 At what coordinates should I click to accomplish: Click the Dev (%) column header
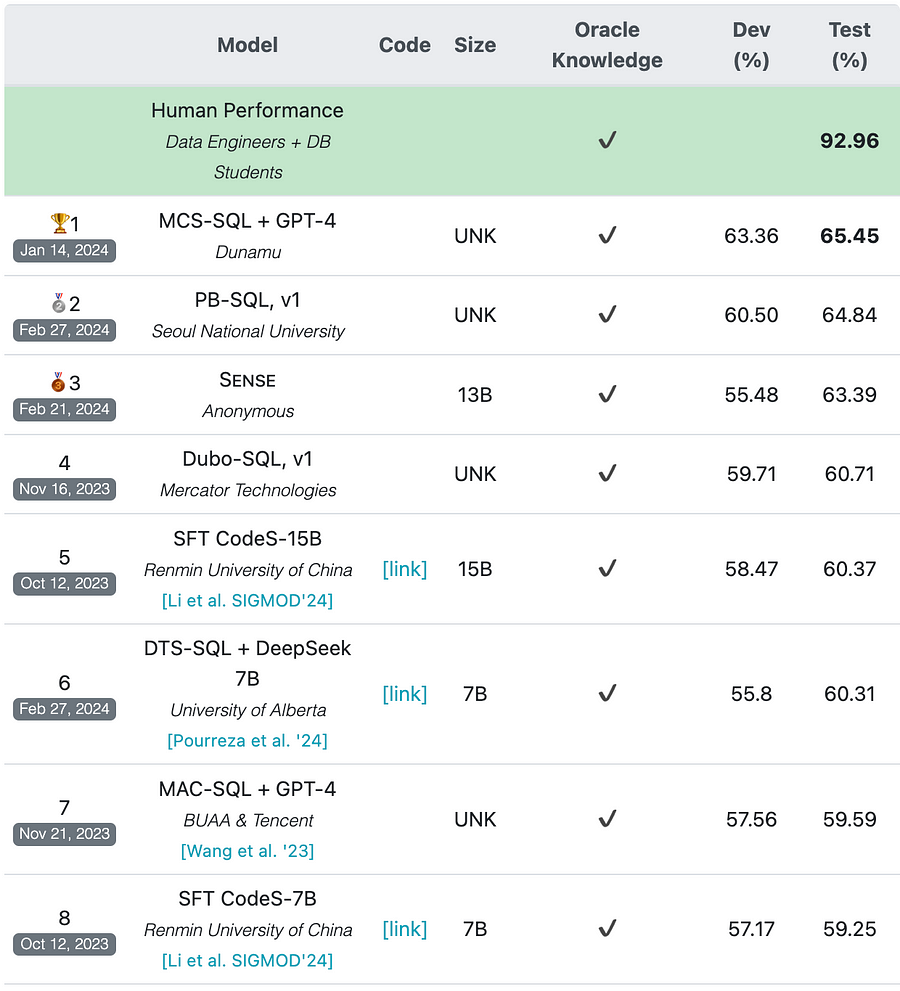(x=751, y=45)
